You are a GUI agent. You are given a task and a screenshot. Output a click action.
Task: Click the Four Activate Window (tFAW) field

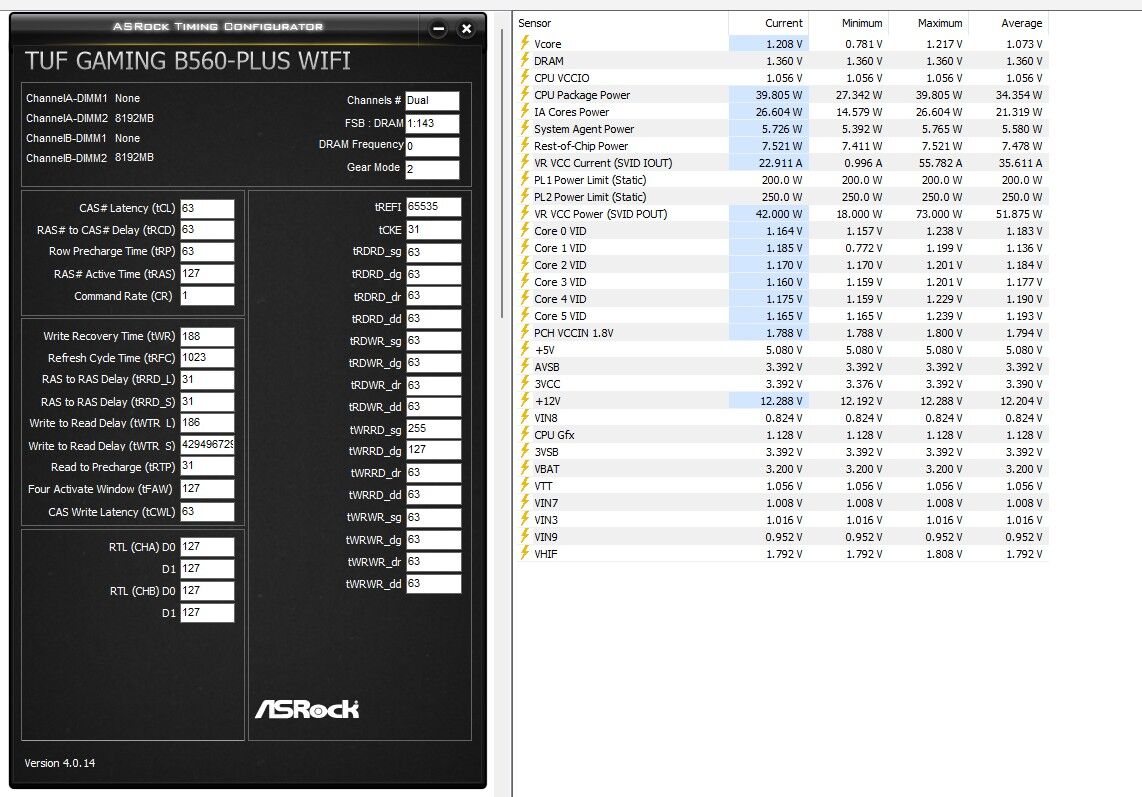(208, 489)
